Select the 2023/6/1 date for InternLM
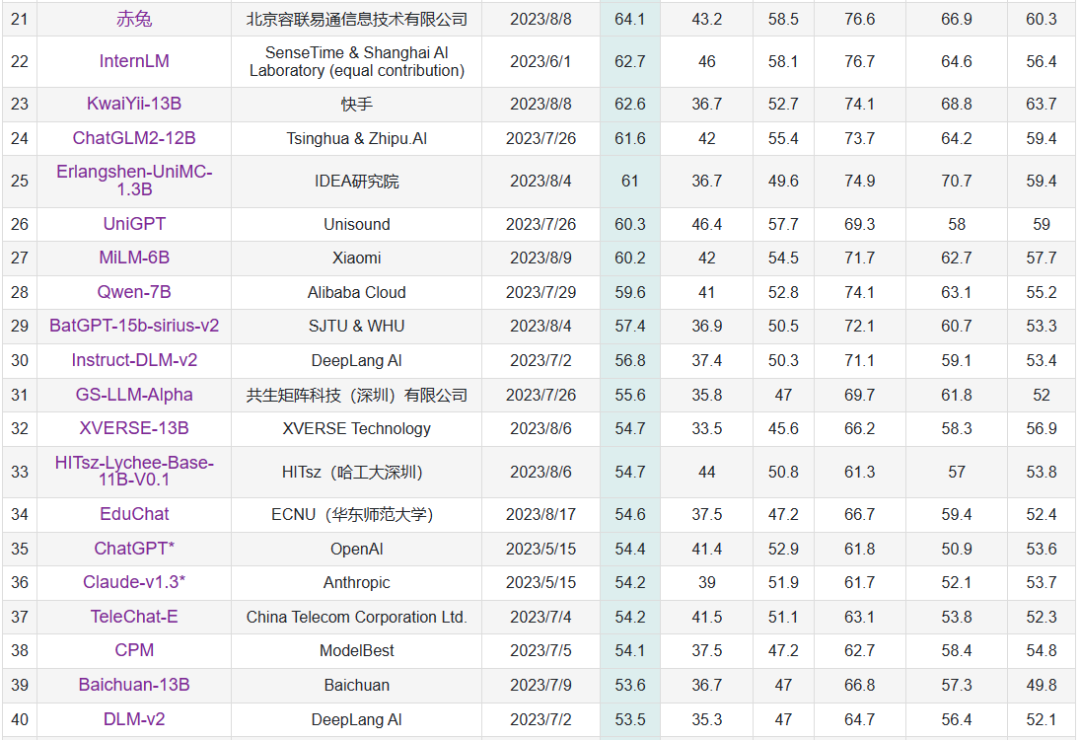The height and width of the screenshot is (740, 1080). [541, 62]
